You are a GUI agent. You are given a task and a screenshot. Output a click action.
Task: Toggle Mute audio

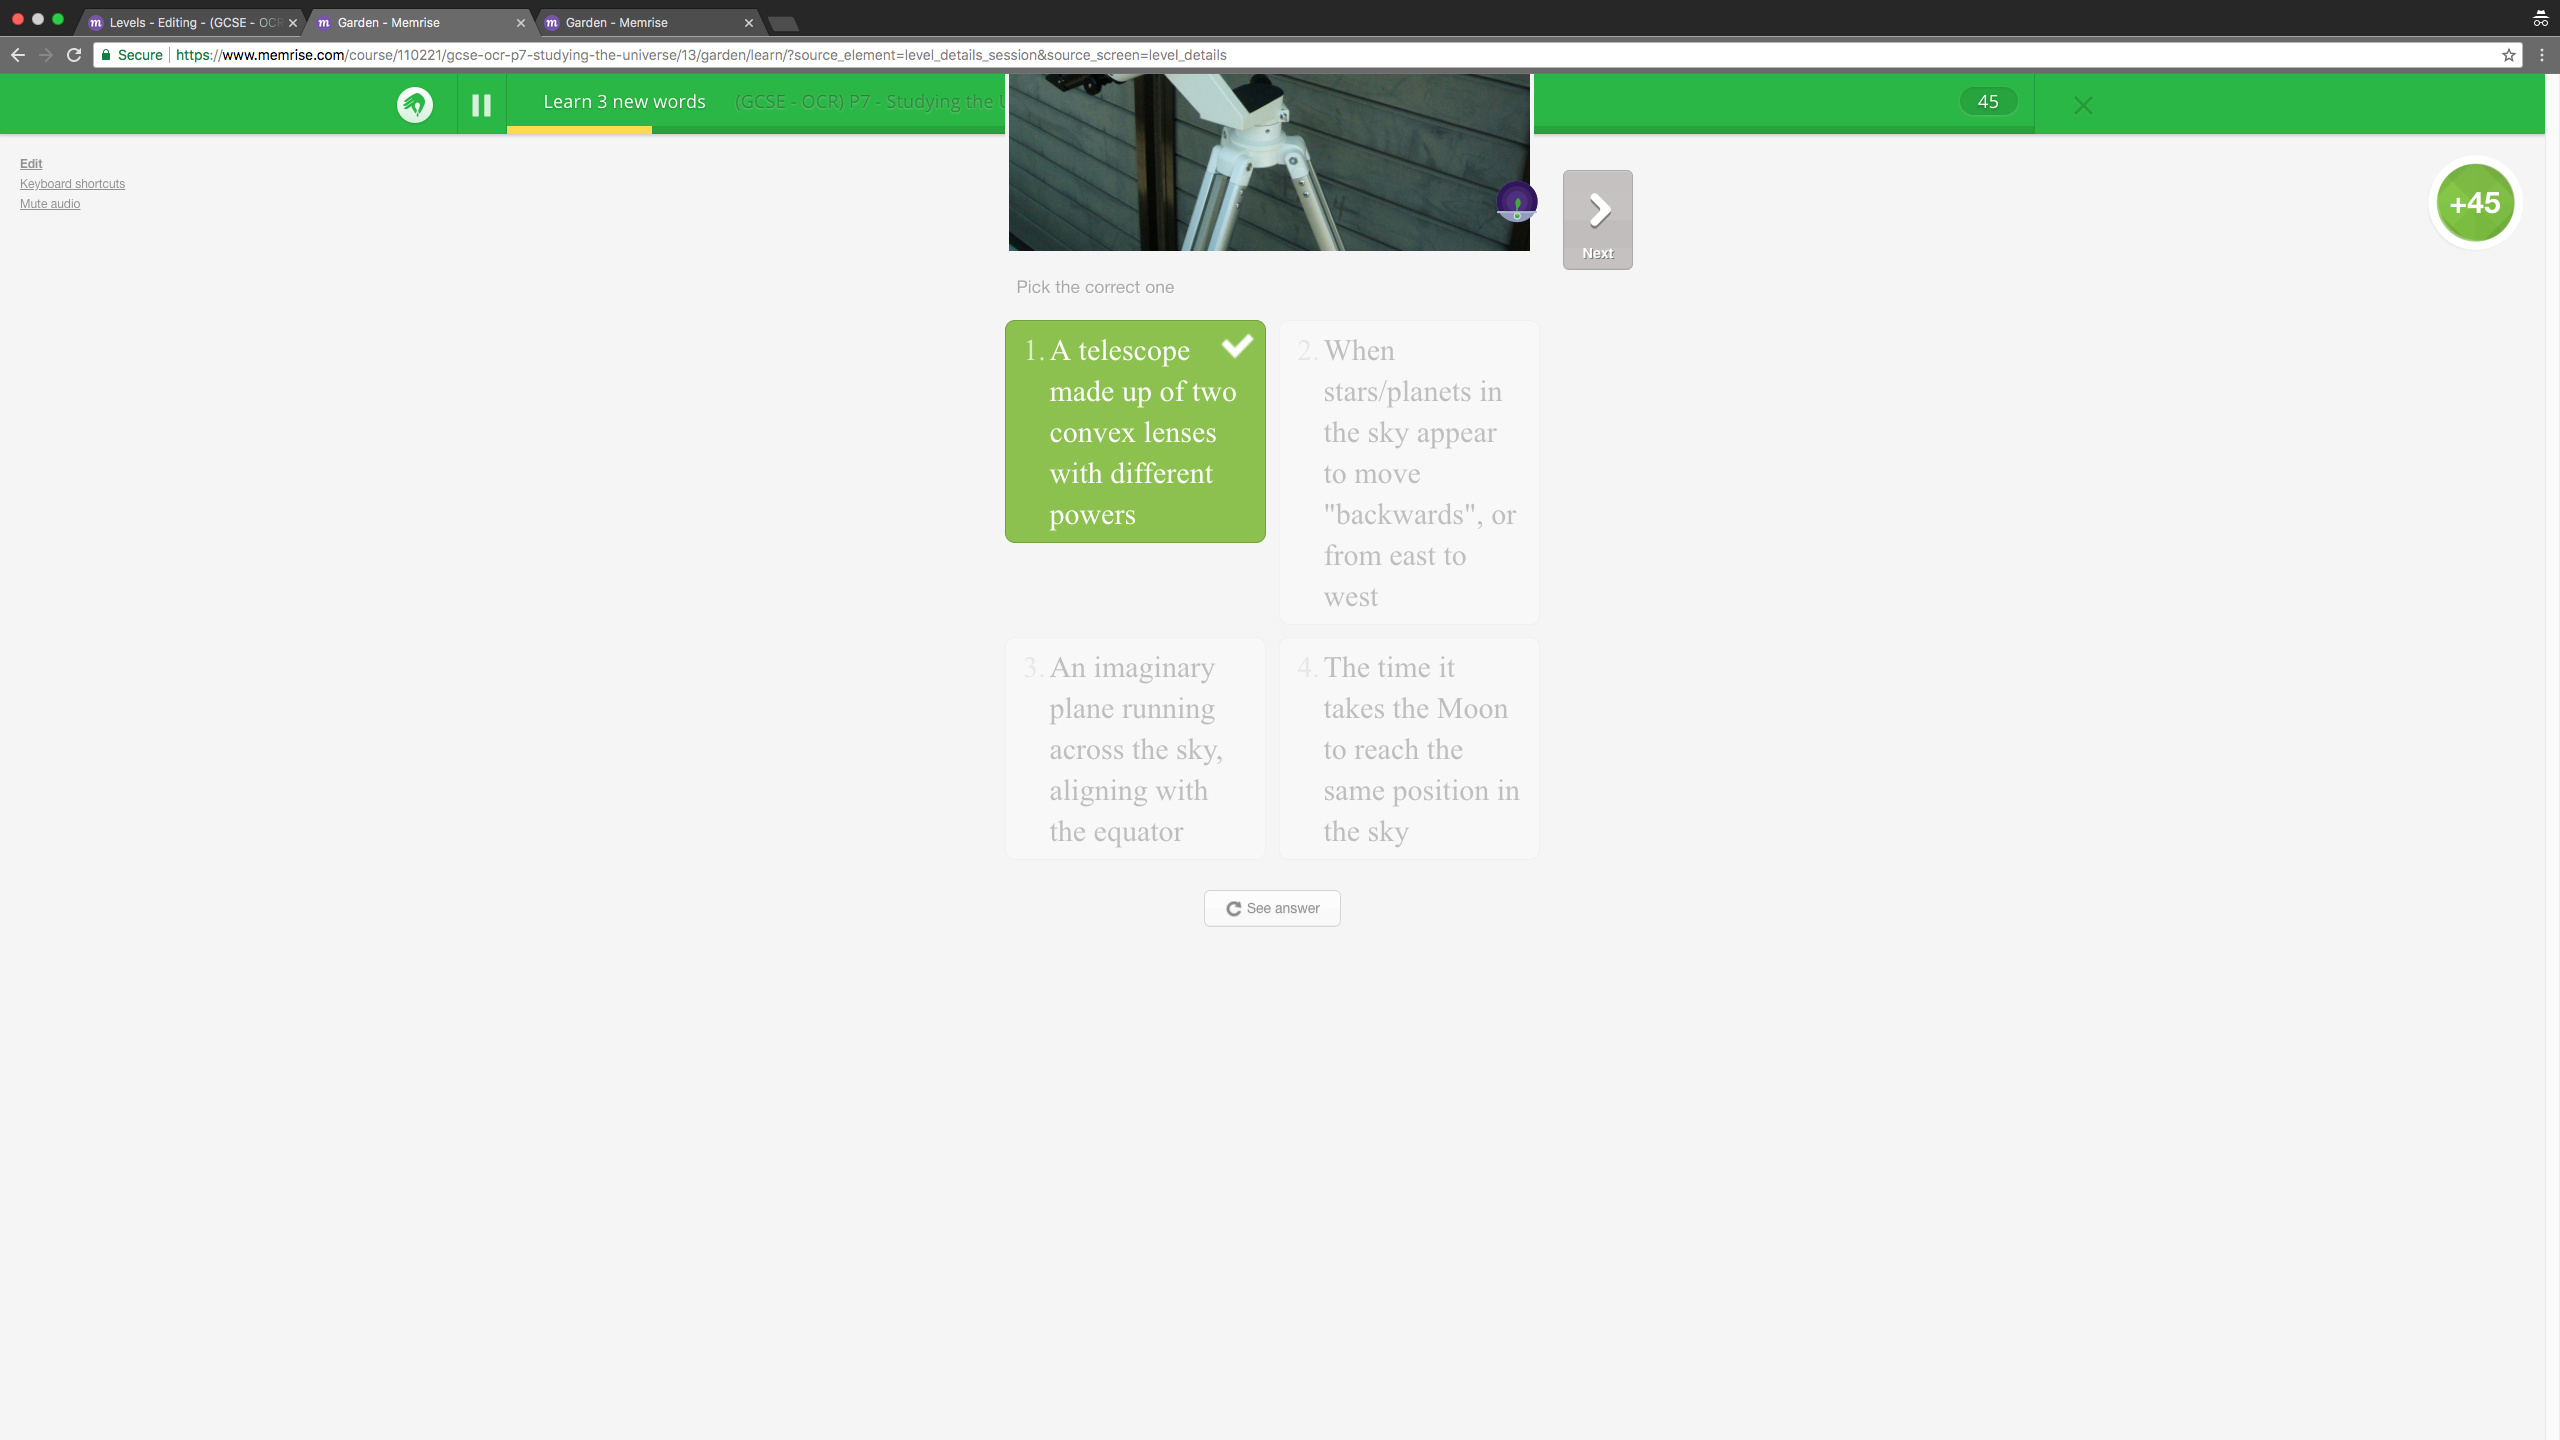[x=50, y=203]
